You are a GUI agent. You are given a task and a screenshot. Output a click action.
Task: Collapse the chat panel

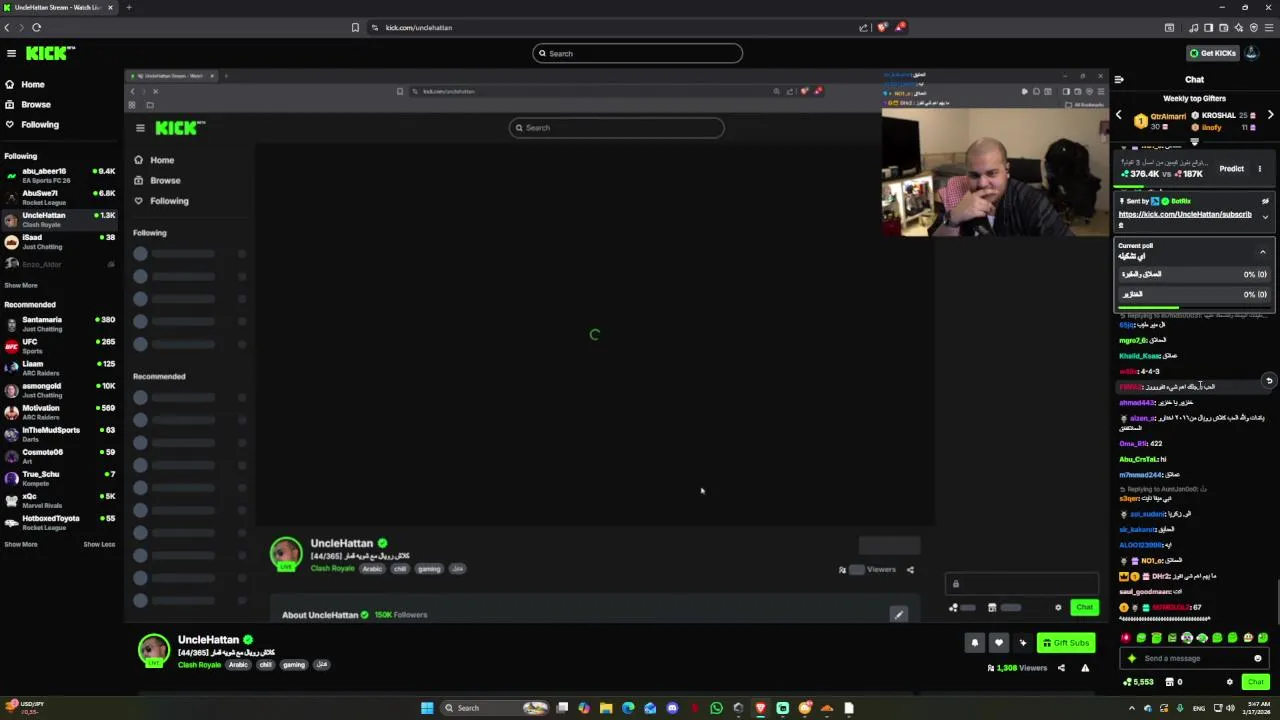point(1119,79)
